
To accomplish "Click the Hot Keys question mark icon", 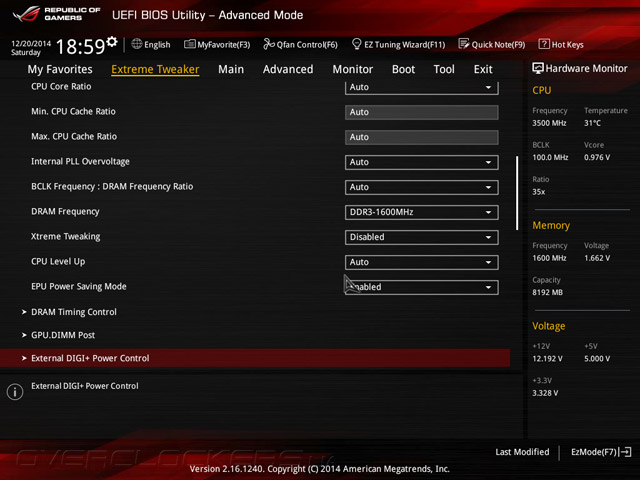I will [544, 44].
